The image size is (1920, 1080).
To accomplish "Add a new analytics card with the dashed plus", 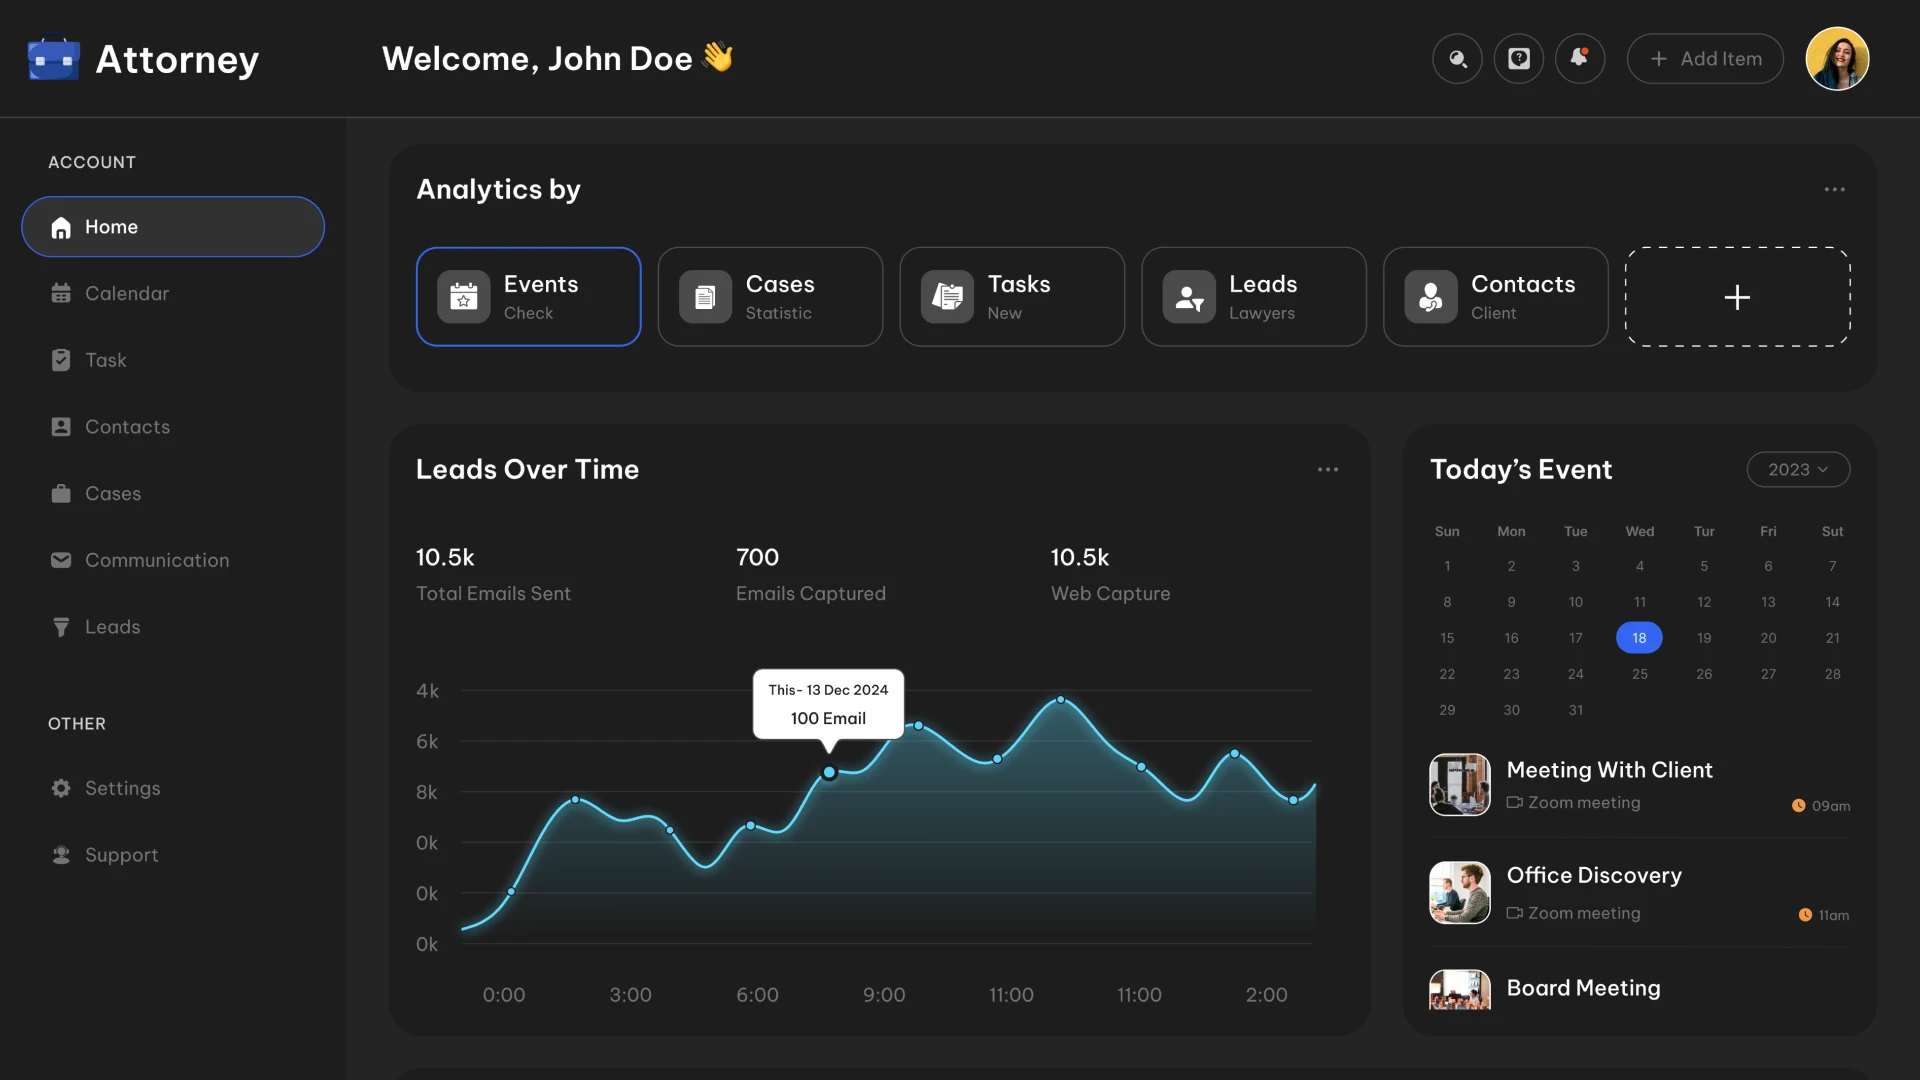I will click(1737, 297).
